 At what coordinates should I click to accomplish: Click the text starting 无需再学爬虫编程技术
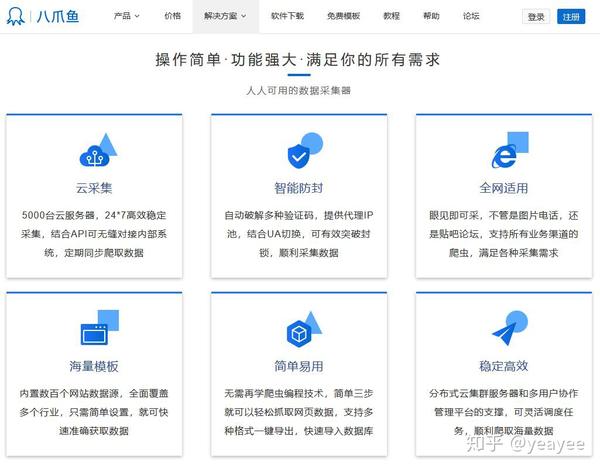click(x=299, y=412)
